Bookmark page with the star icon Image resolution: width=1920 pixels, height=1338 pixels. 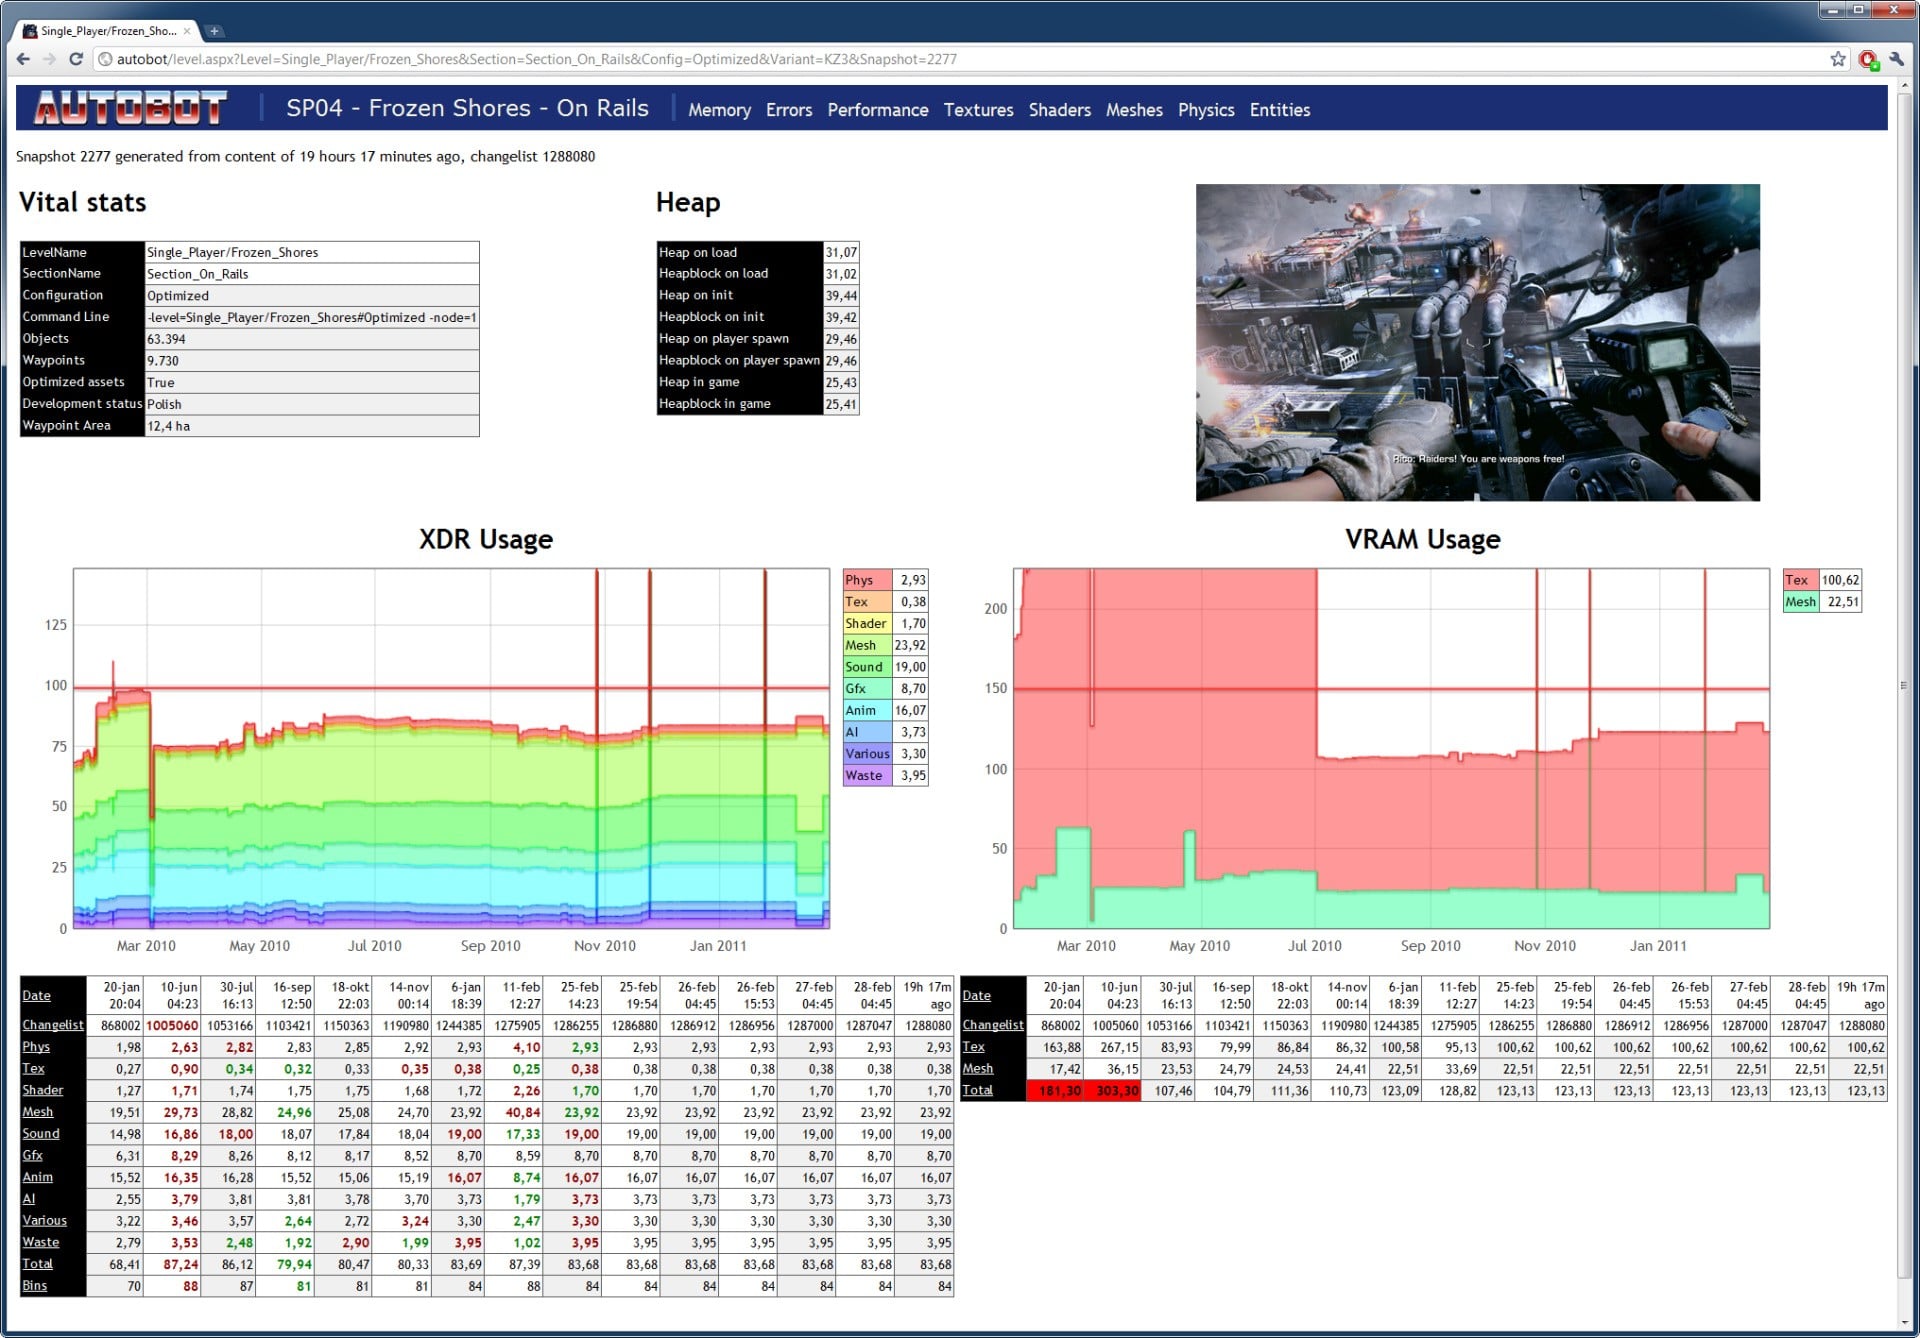pos(1838,59)
